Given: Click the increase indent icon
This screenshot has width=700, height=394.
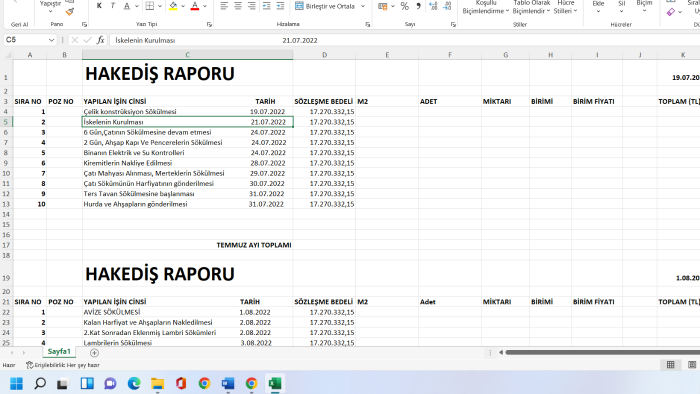Looking at the screenshot, I should coord(280,6).
